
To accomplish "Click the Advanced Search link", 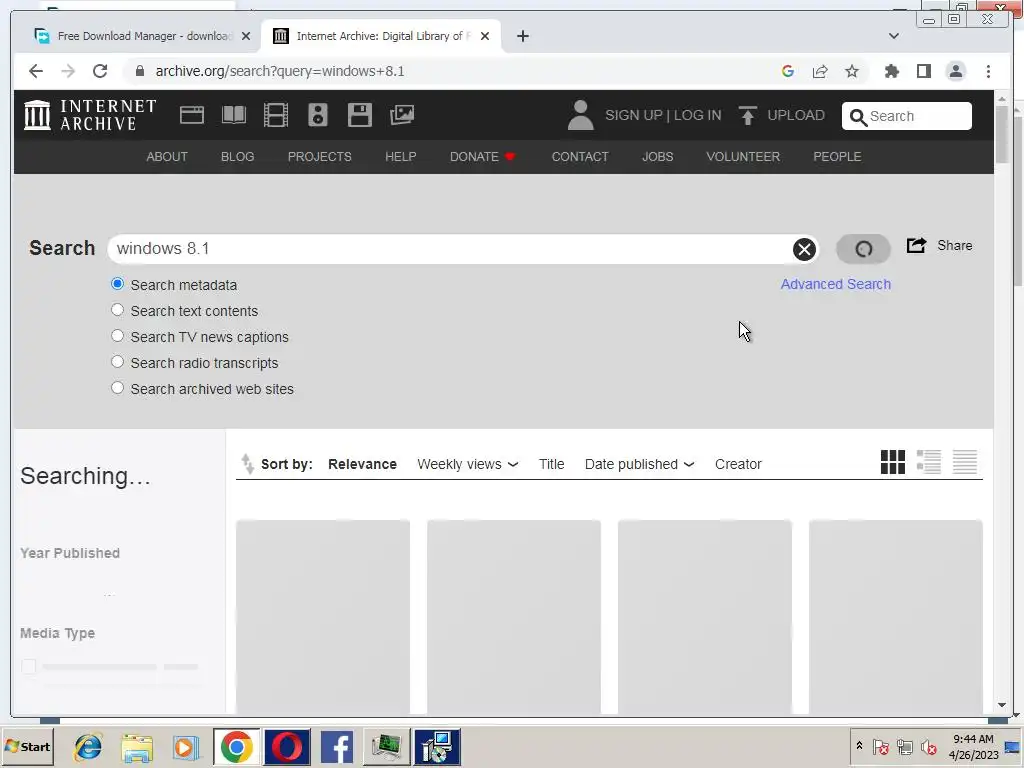I will [x=836, y=284].
